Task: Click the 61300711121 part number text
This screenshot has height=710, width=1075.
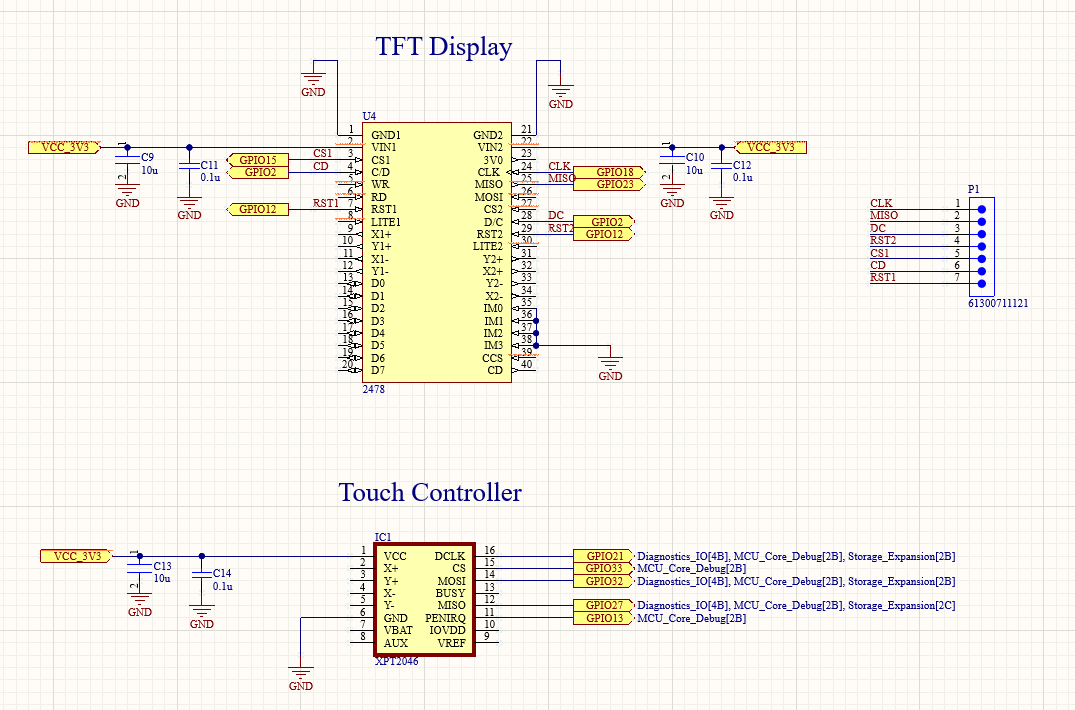Action: 998,304
